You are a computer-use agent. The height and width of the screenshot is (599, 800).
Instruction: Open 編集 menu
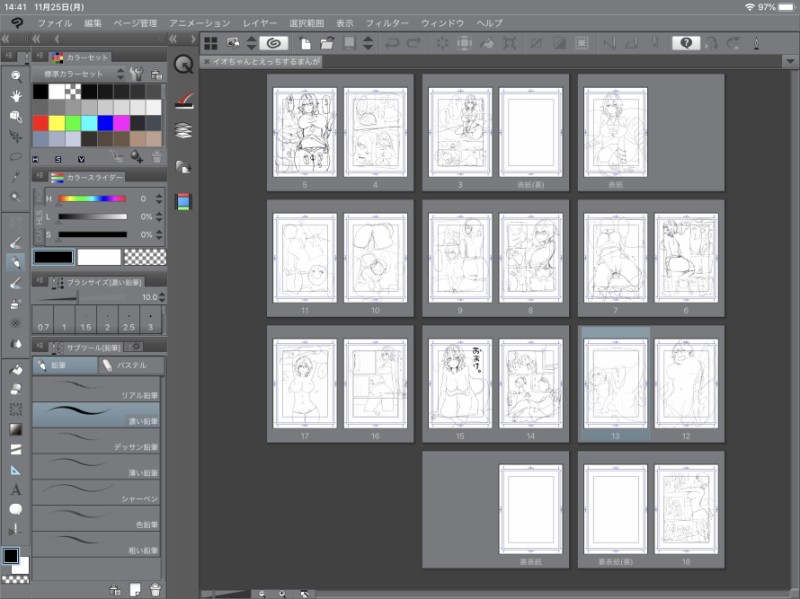click(x=93, y=23)
